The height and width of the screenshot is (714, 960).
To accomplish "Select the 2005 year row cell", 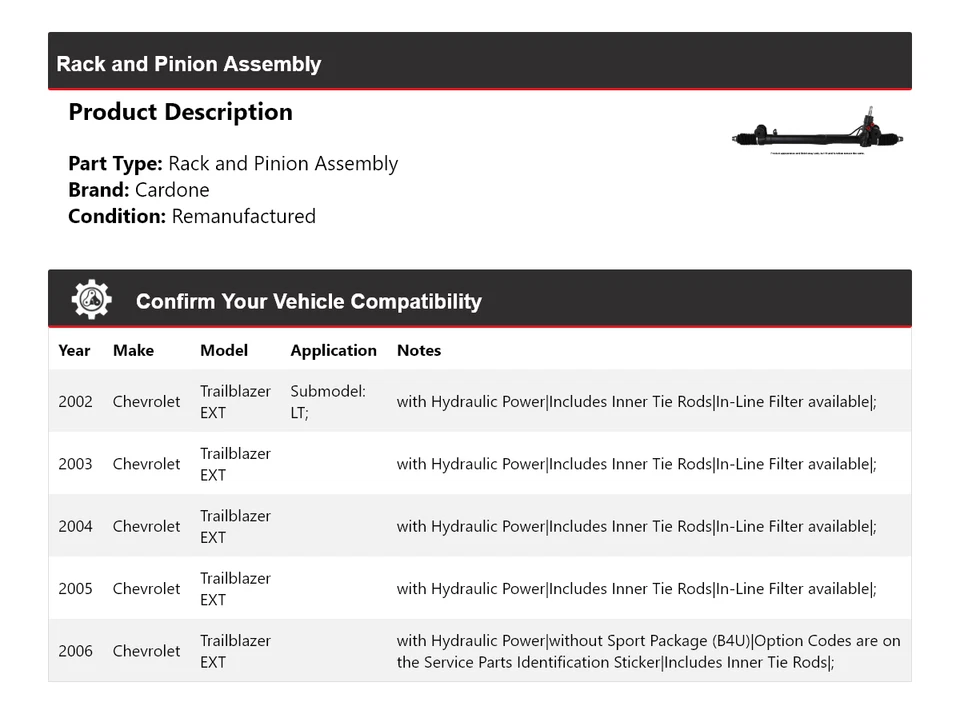I will pyautogui.click(x=75, y=589).
